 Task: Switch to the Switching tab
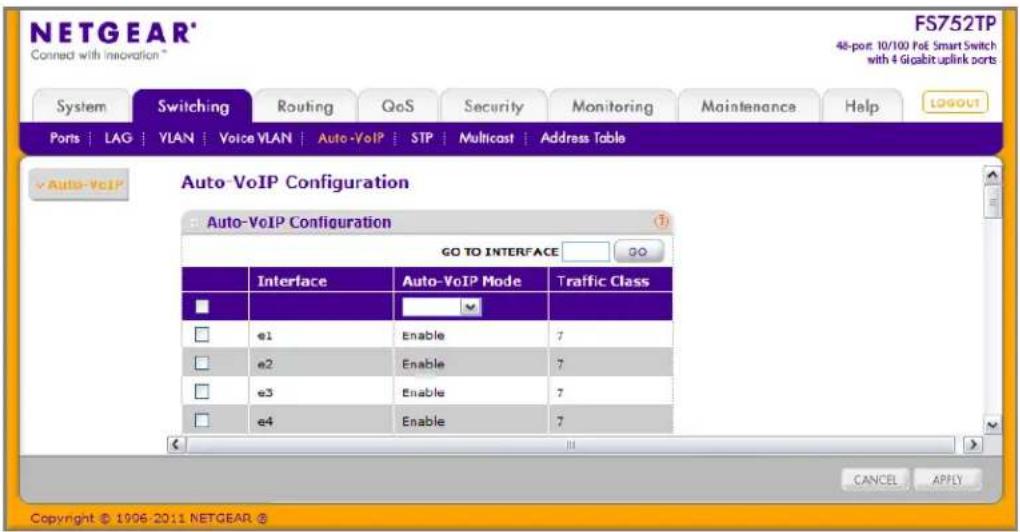tap(193, 106)
